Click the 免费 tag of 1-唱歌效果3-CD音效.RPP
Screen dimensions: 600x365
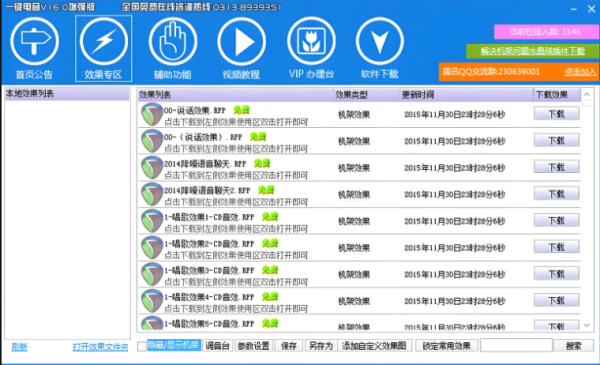(270, 270)
